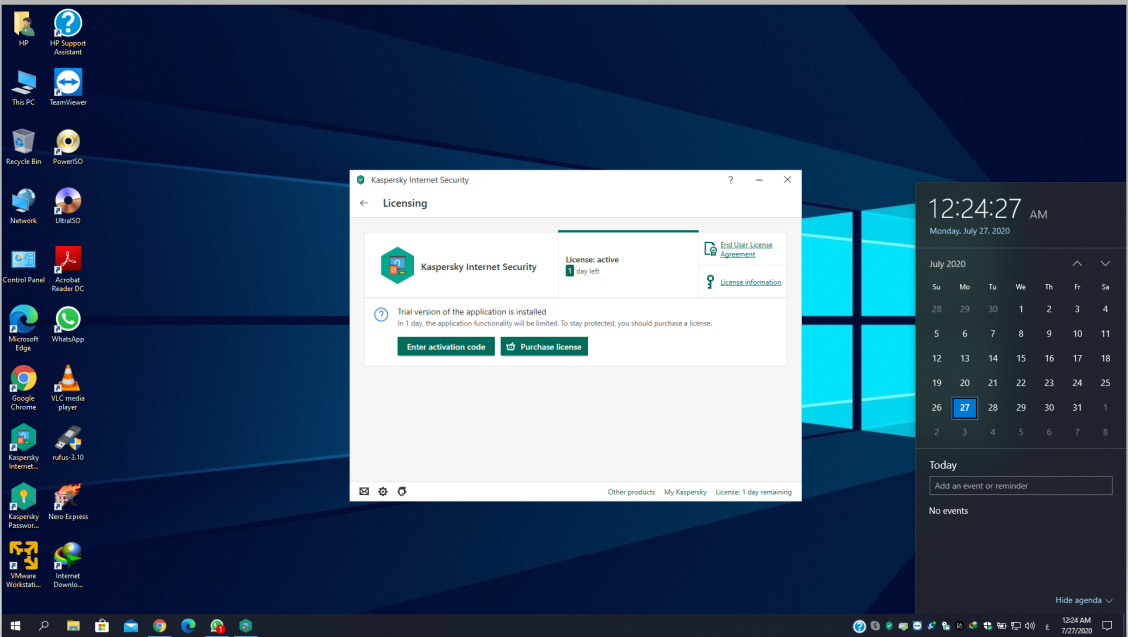
Task: Open the network icon in system tray
Action: [1016, 626]
